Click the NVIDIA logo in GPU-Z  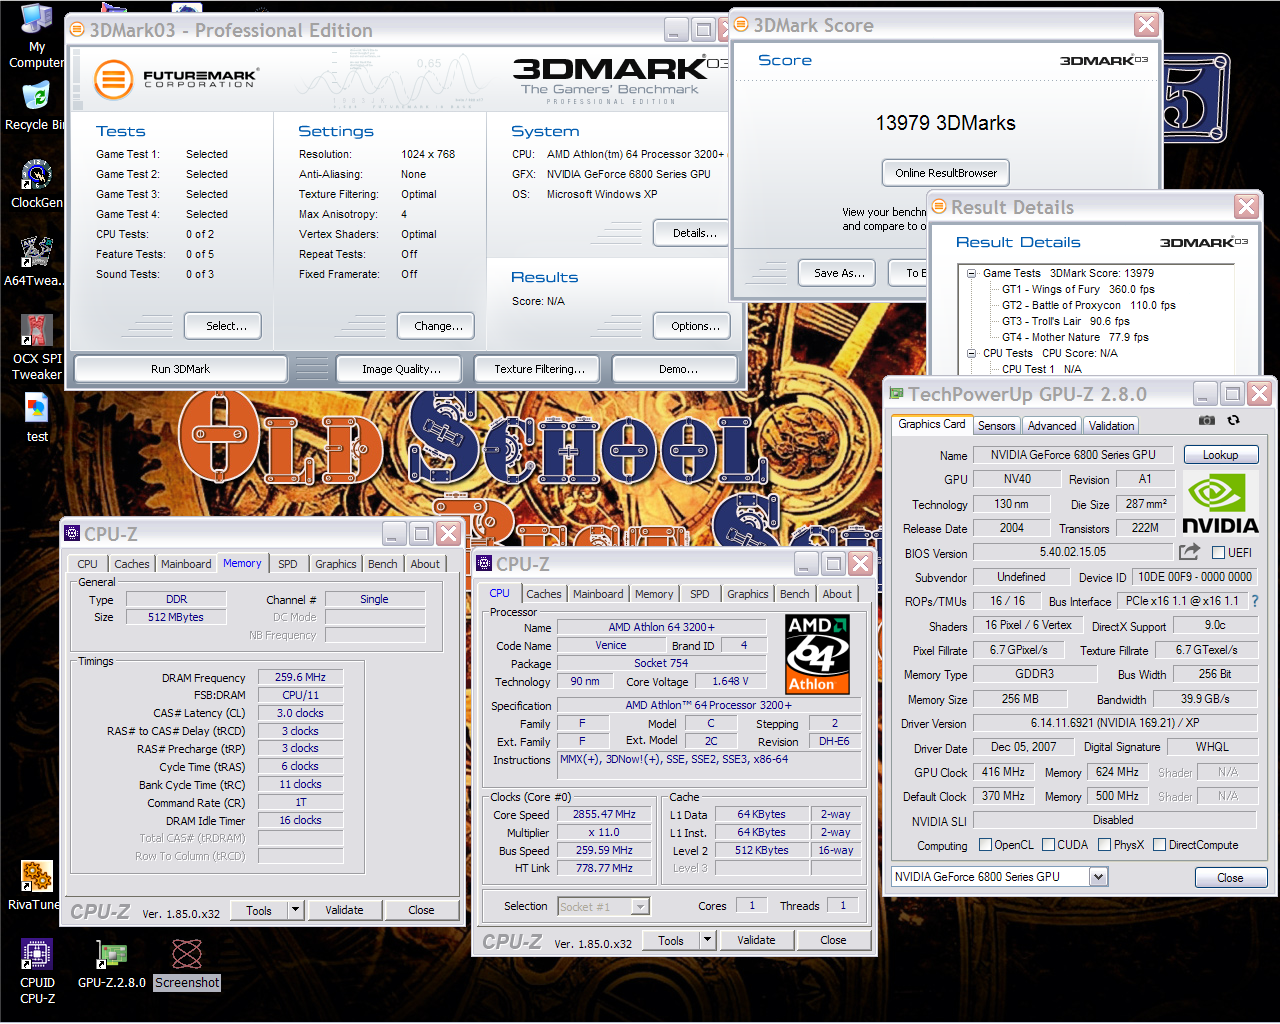tap(1220, 503)
